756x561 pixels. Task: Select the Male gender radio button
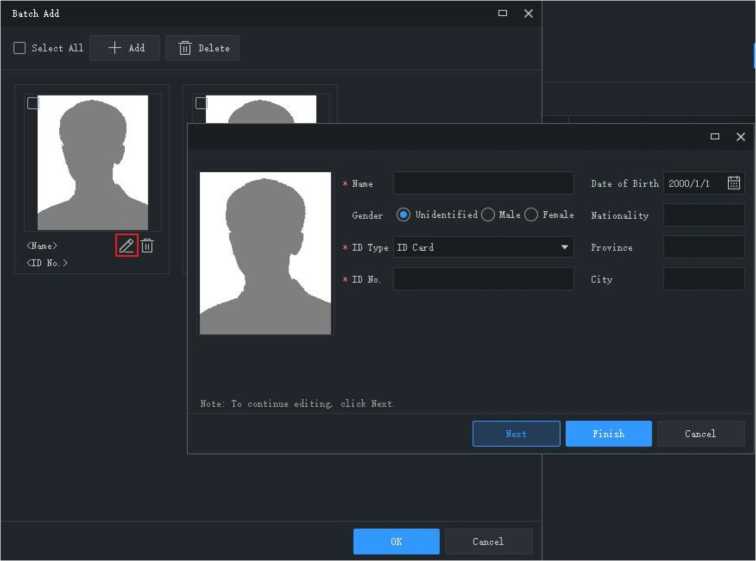488,215
